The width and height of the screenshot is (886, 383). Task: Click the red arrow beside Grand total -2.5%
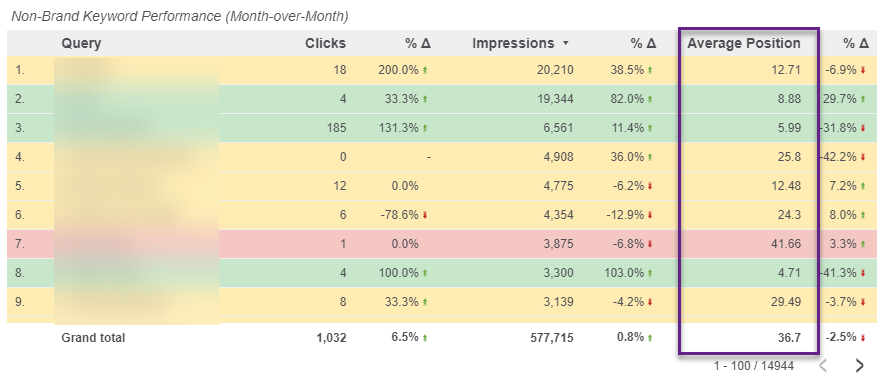point(863,338)
